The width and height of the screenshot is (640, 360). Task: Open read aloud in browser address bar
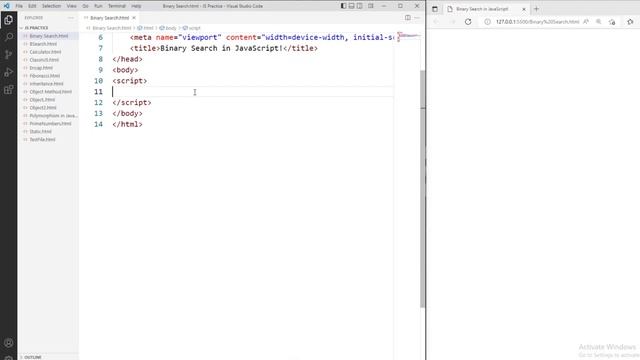pyautogui.click(x=586, y=22)
